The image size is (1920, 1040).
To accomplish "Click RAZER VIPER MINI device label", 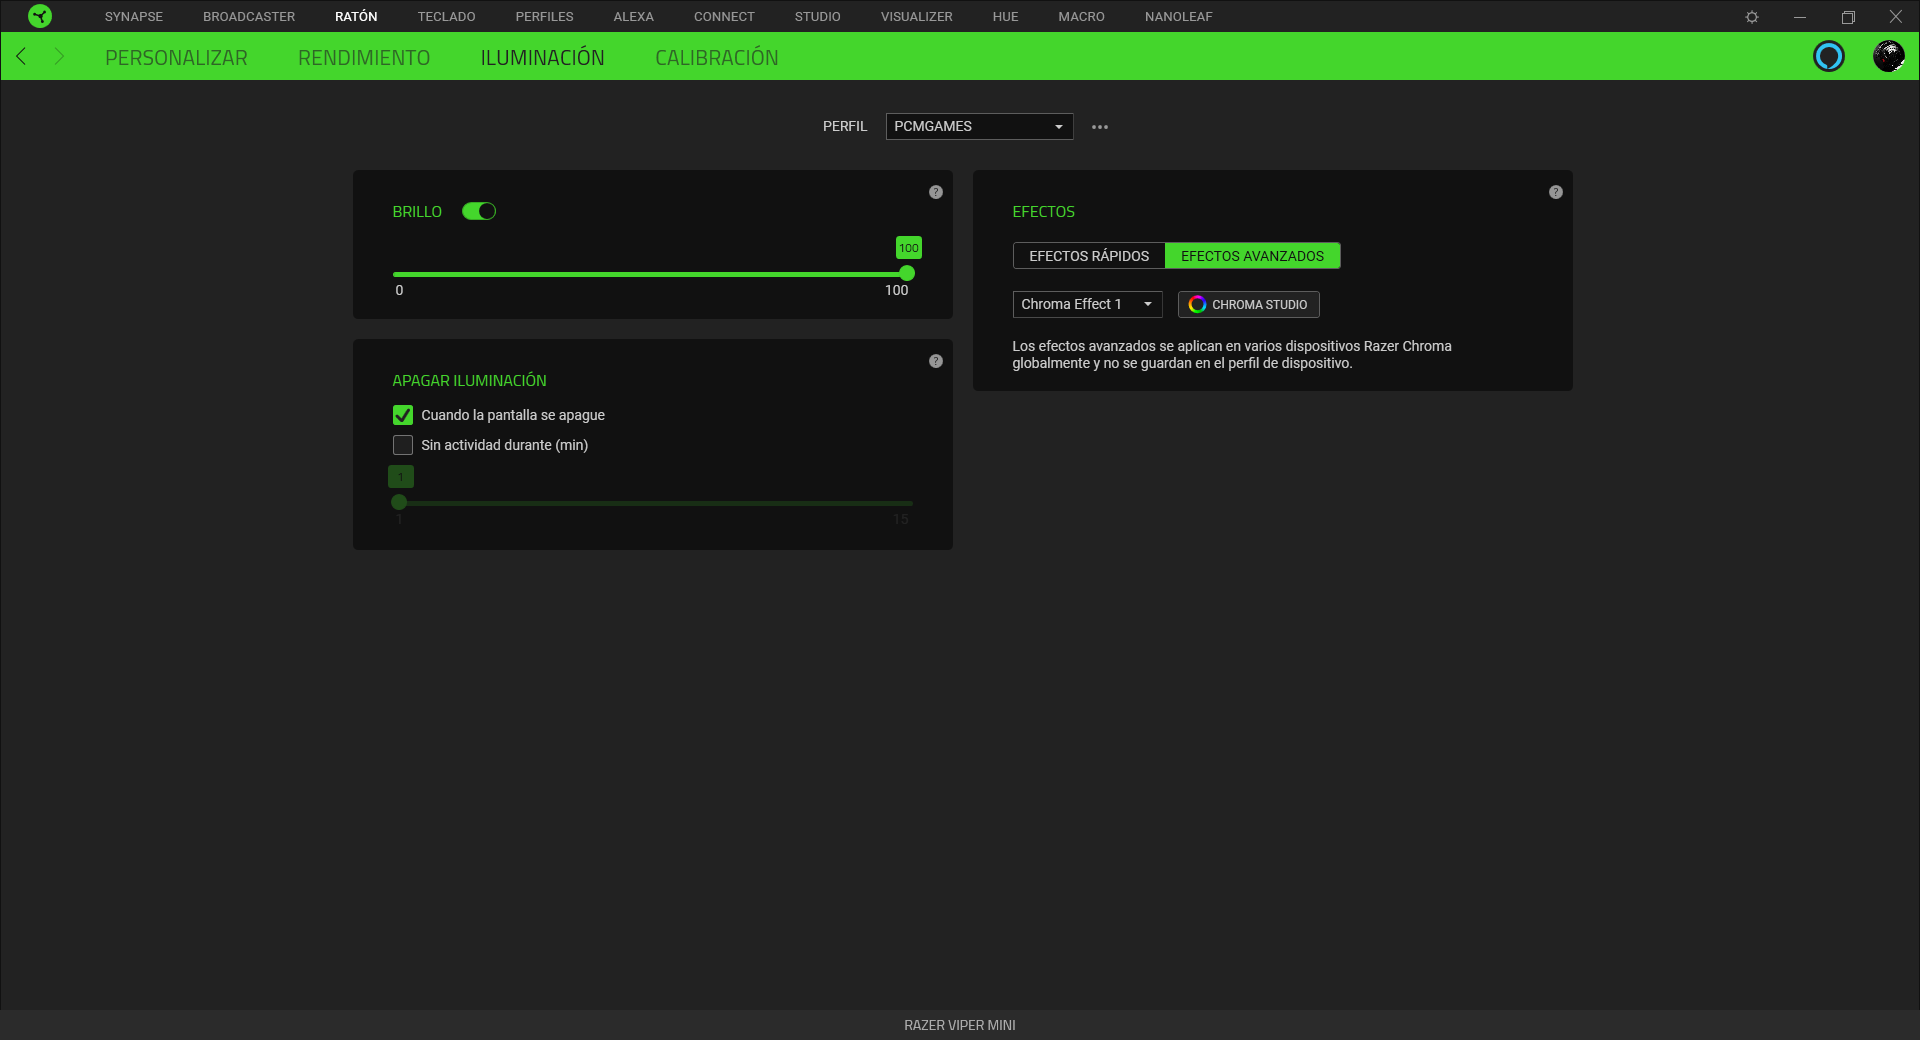I will coord(960,1025).
